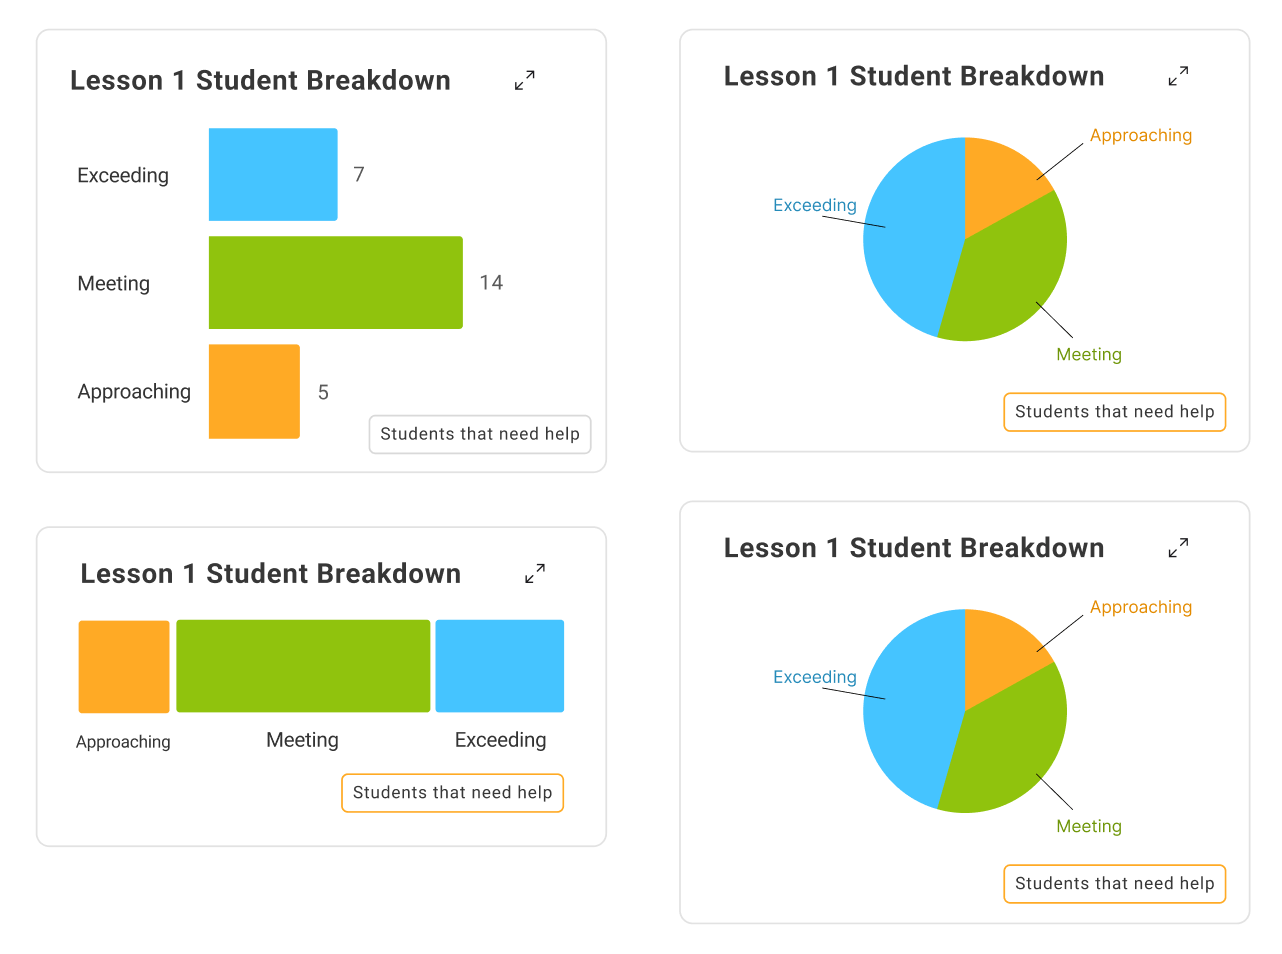
Task: Select the blue Exceeding bar showing 7
Action: [x=273, y=174]
